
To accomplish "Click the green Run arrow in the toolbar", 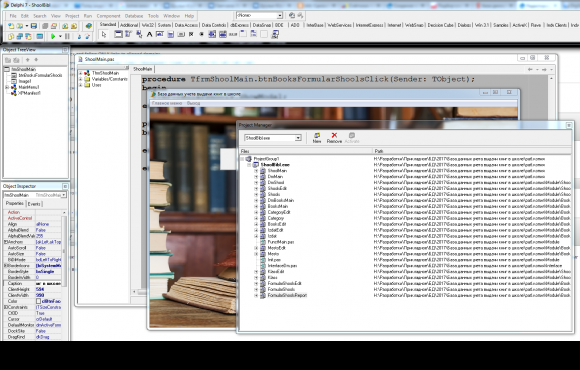I will coord(53,36).
